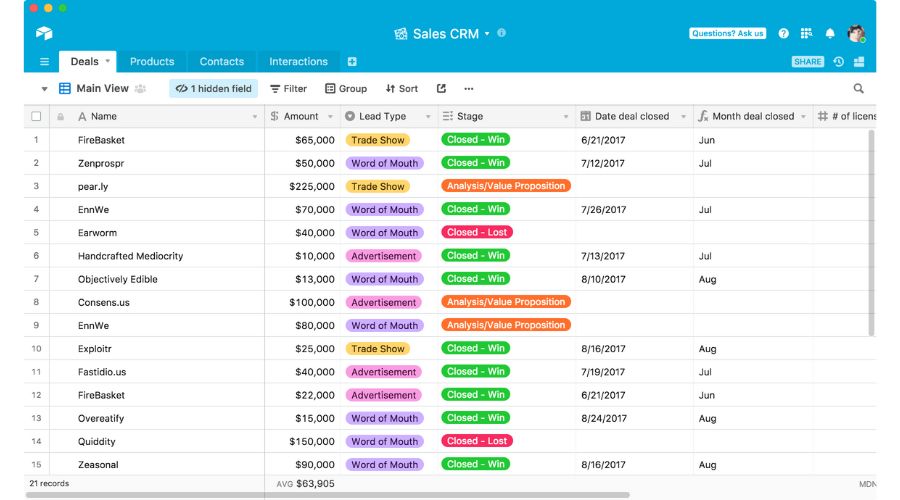This screenshot has width=900, height=500.
Task: Open the Sales CRM title dropdown arrow
Action: click(x=487, y=33)
